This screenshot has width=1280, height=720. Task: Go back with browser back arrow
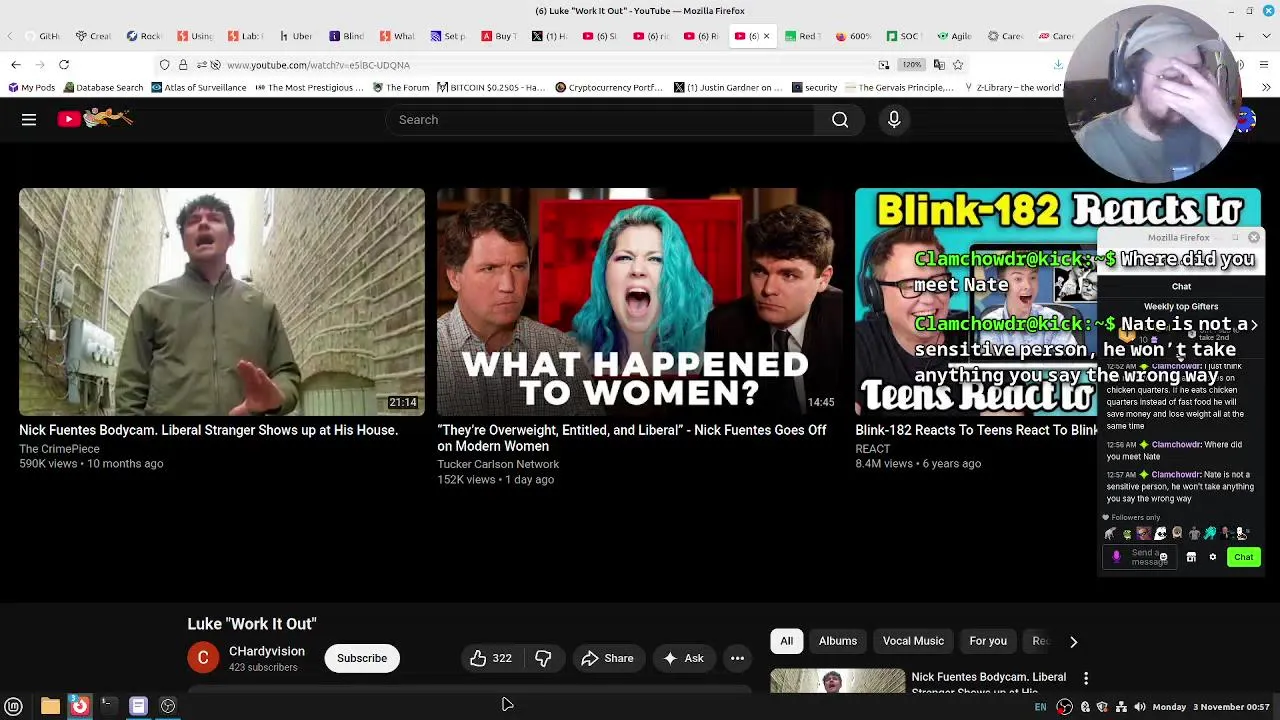pyautogui.click(x=16, y=65)
